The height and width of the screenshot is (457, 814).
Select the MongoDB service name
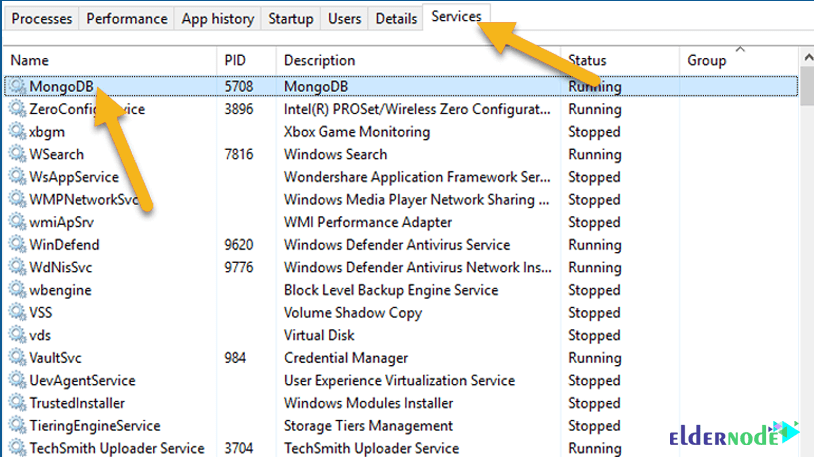[x=61, y=86]
